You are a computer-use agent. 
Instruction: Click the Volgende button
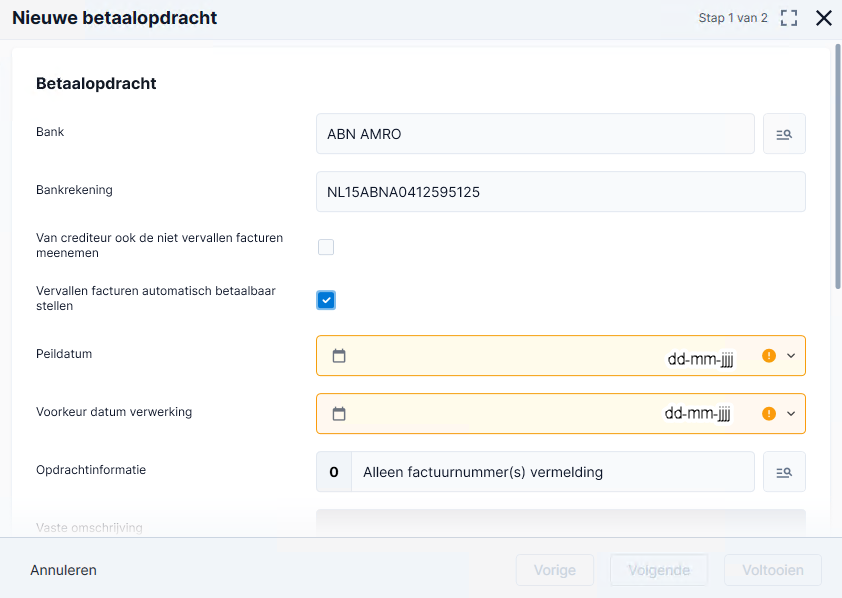point(659,570)
